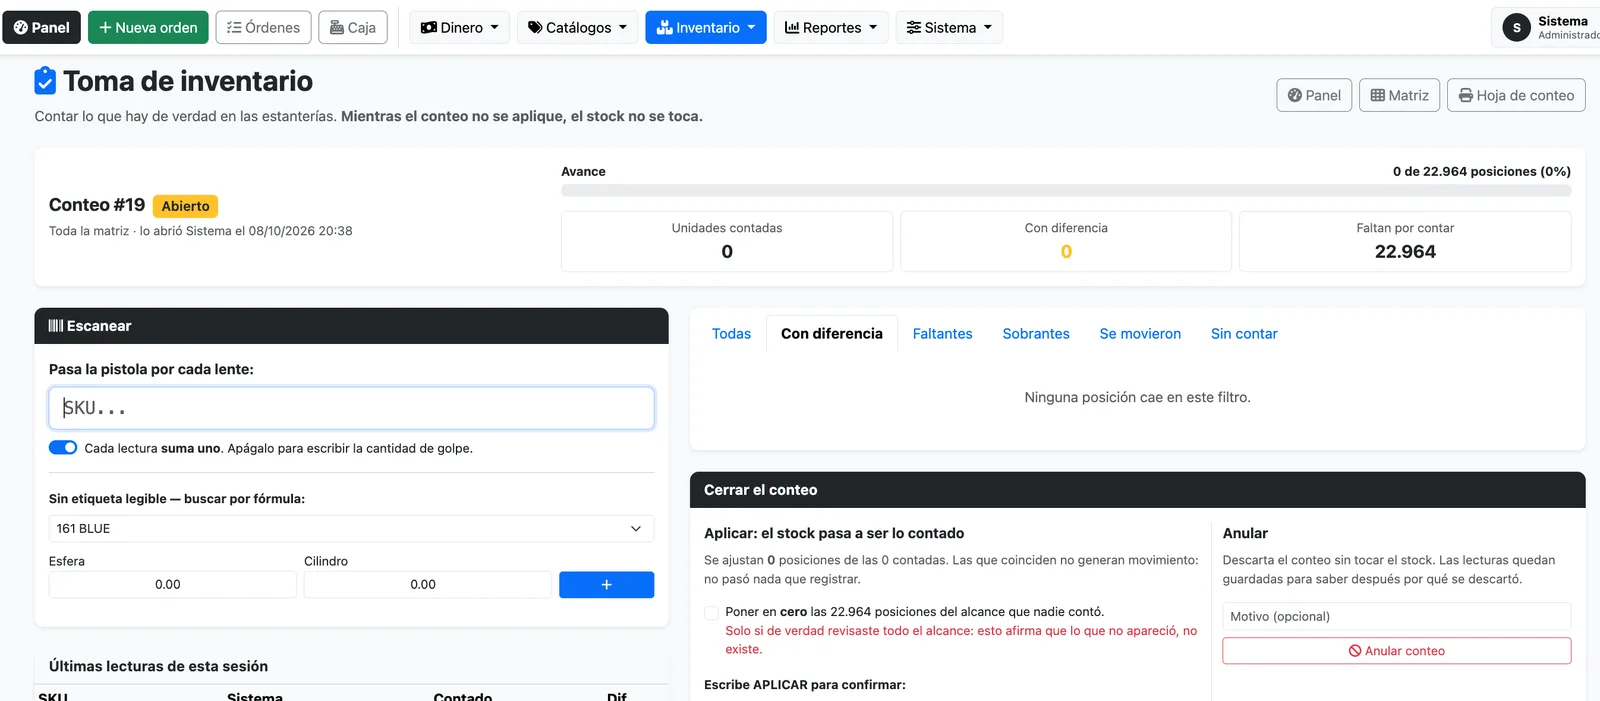Expand the Dinero dropdown menu
This screenshot has height=701, width=1600.
460,27
